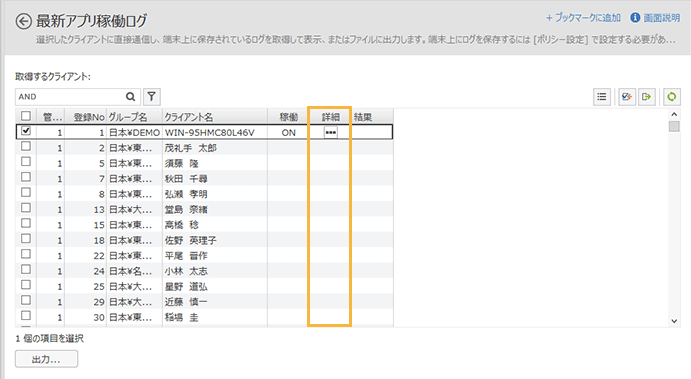Check the box for 高橋 稔
The width and height of the screenshot is (691, 379).
point(26,223)
